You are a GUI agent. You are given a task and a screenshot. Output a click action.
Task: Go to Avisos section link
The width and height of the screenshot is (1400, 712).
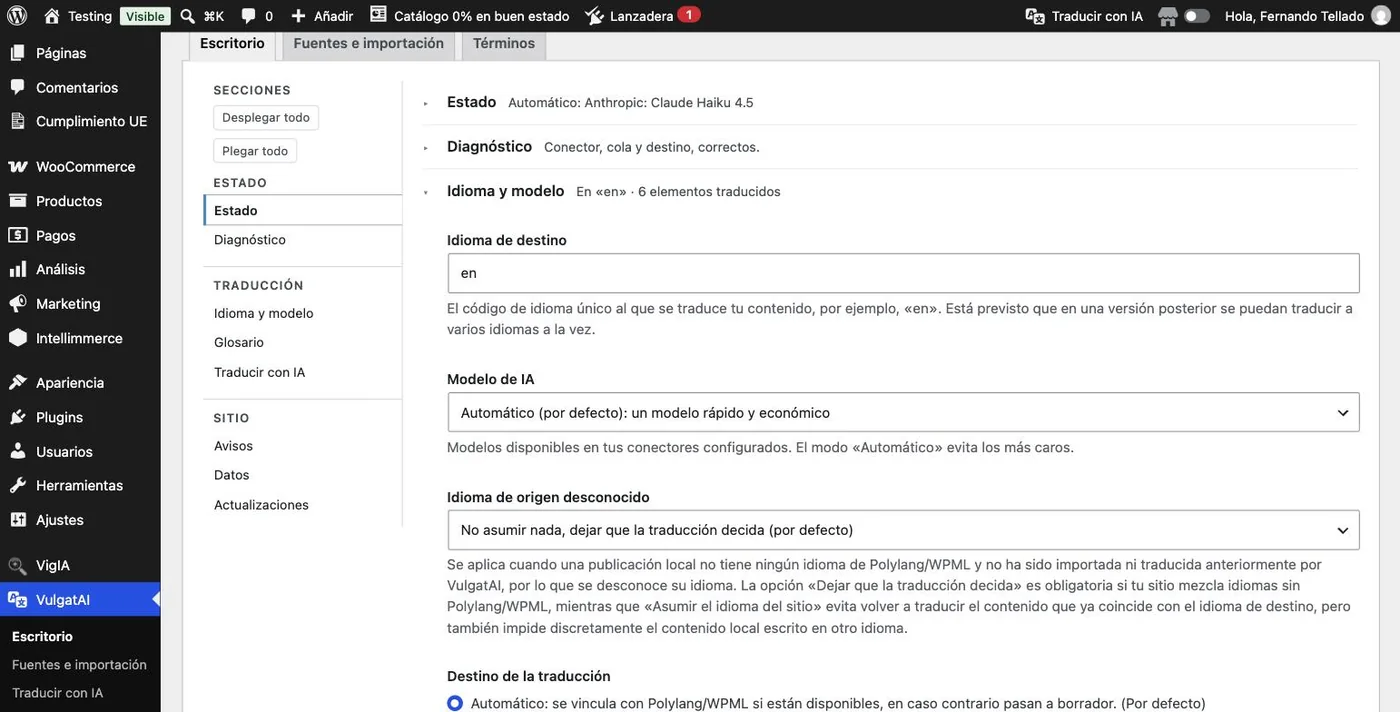pyautogui.click(x=233, y=446)
